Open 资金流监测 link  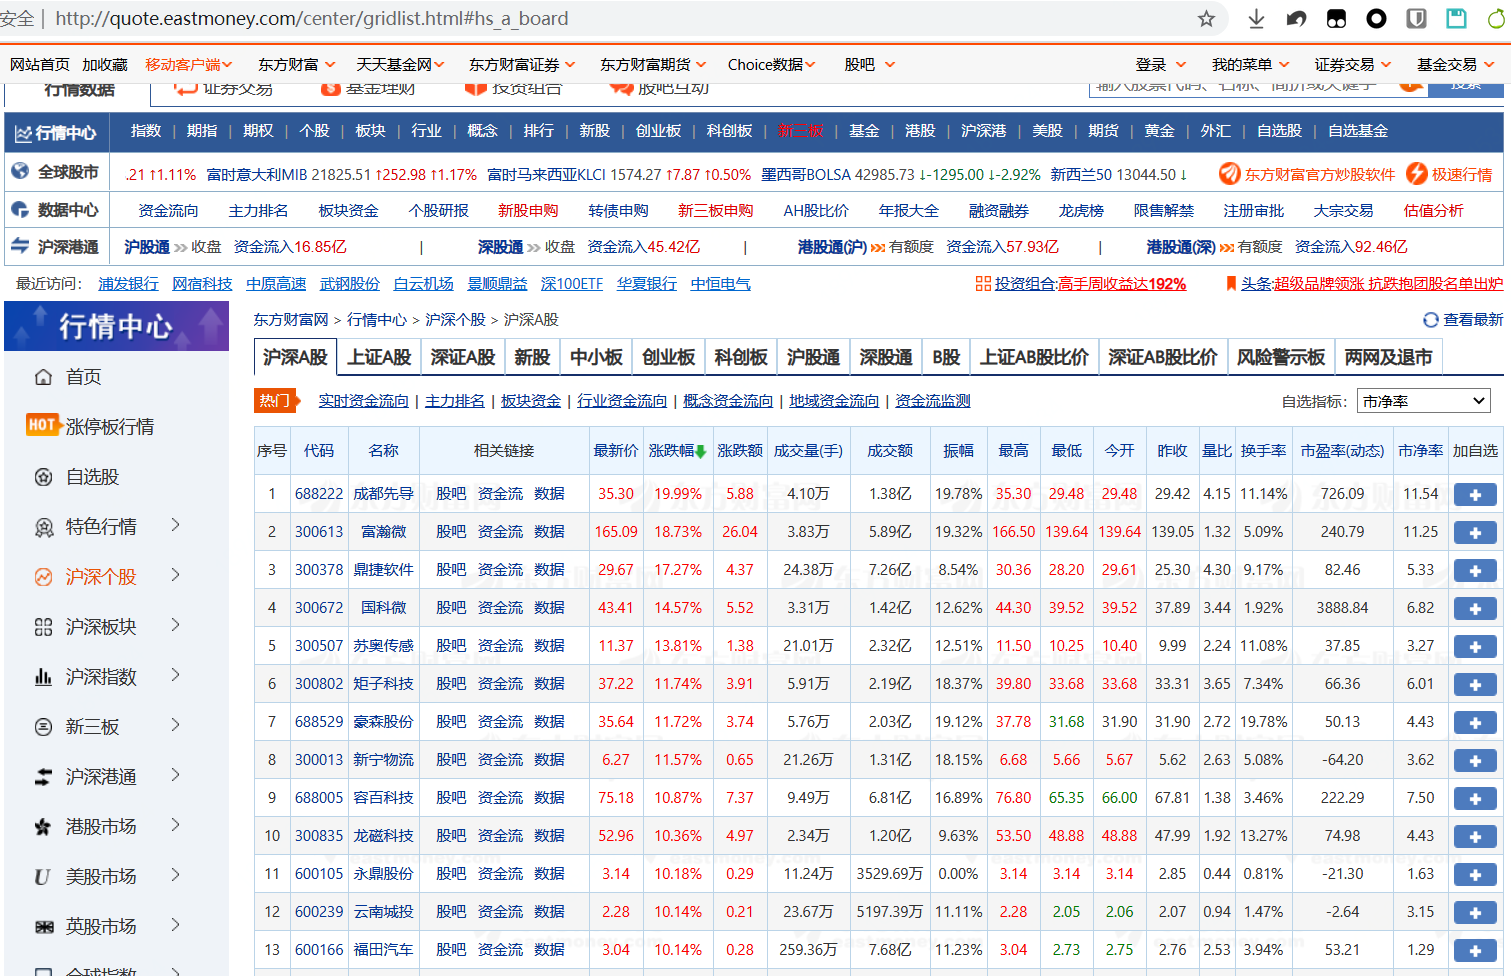933,401
